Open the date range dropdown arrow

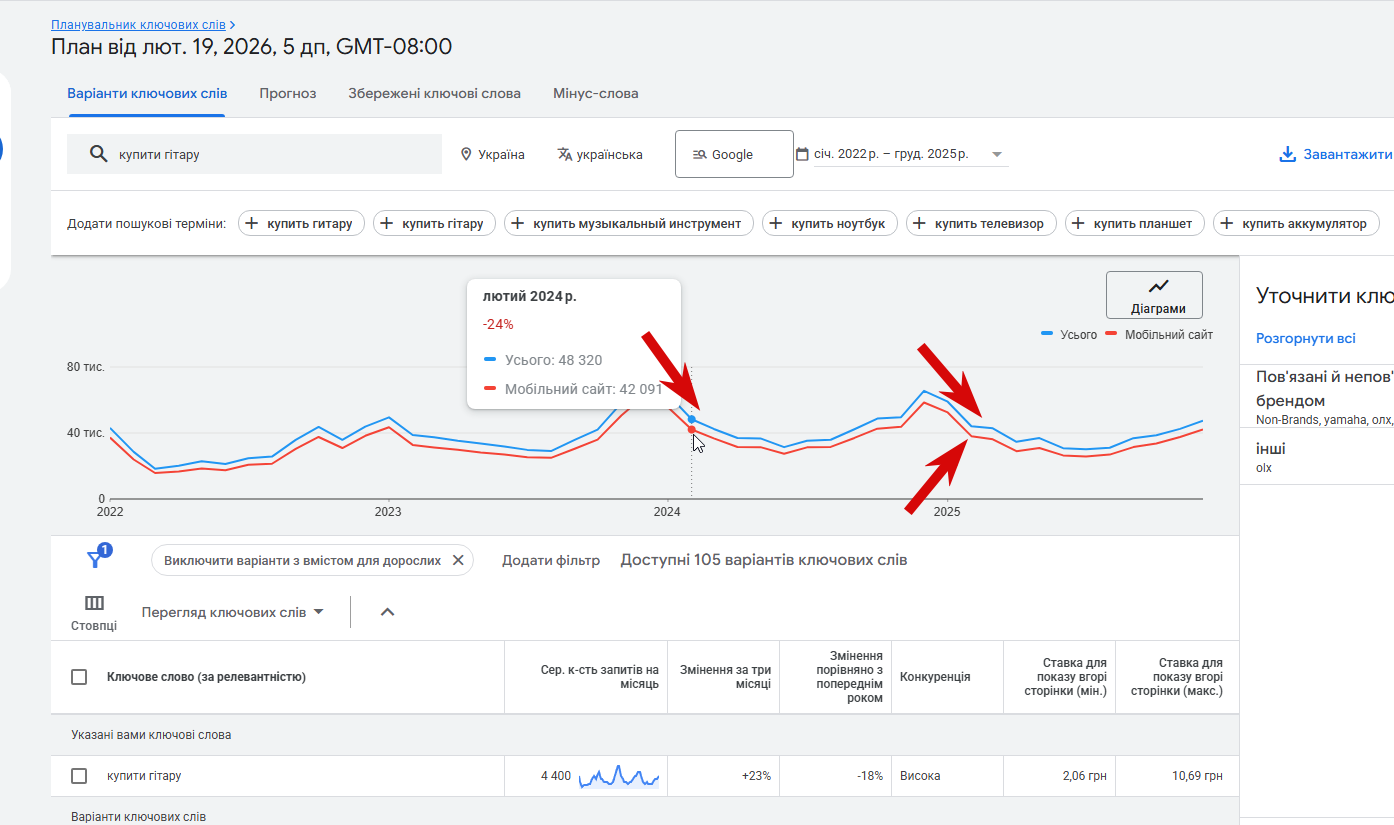[x=996, y=155]
